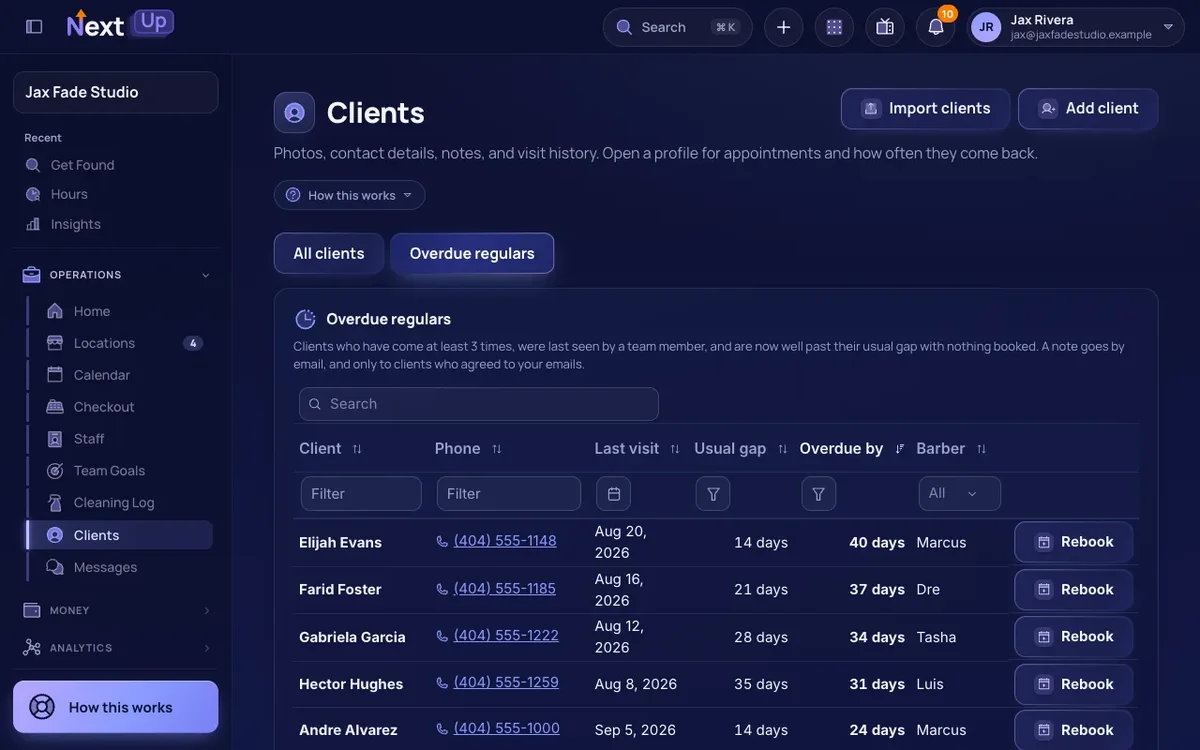Rebook Farid Foster

(1074, 590)
